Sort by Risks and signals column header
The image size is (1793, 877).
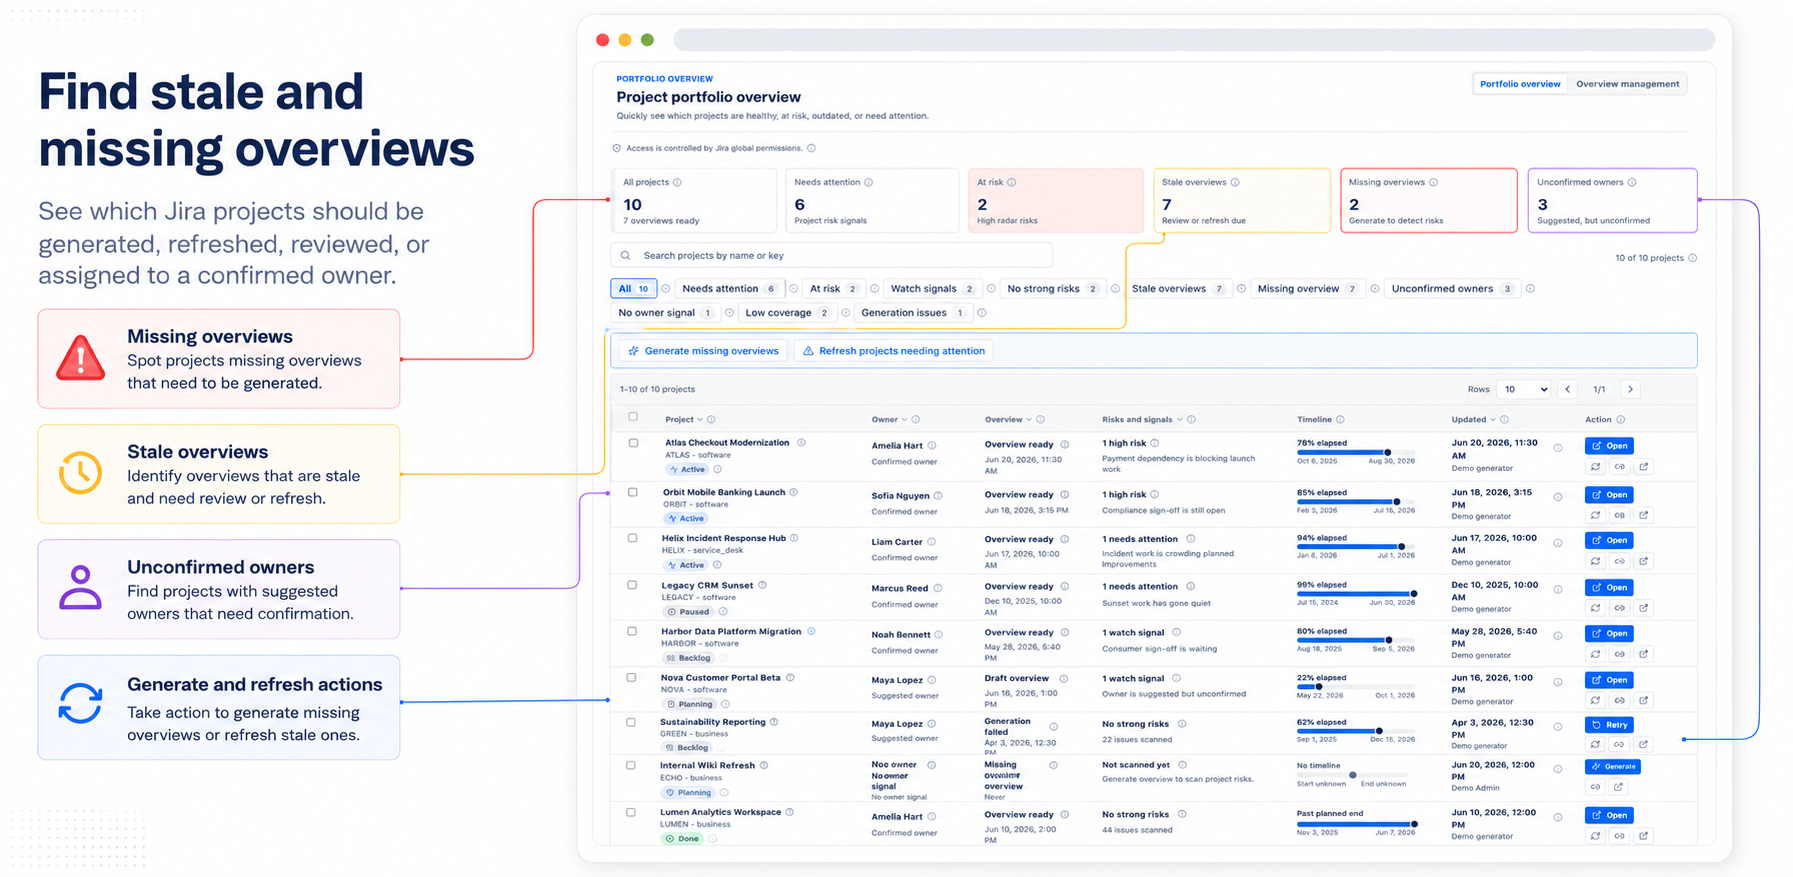pyautogui.click(x=1142, y=420)
